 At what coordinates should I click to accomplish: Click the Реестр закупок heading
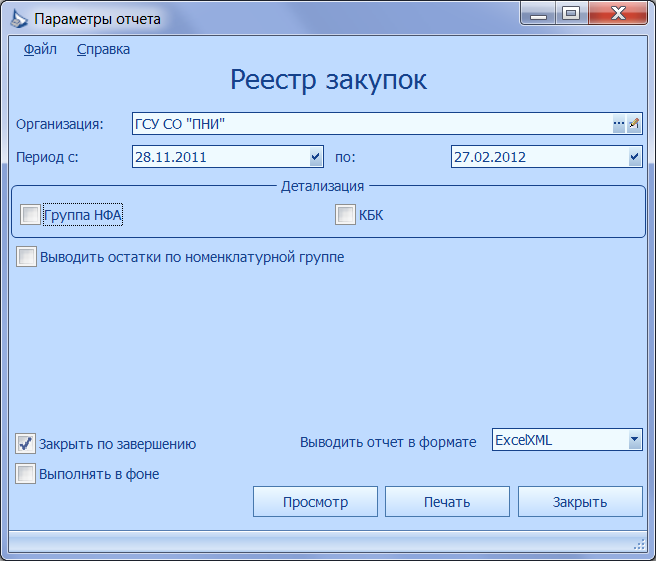coord(328,79)
